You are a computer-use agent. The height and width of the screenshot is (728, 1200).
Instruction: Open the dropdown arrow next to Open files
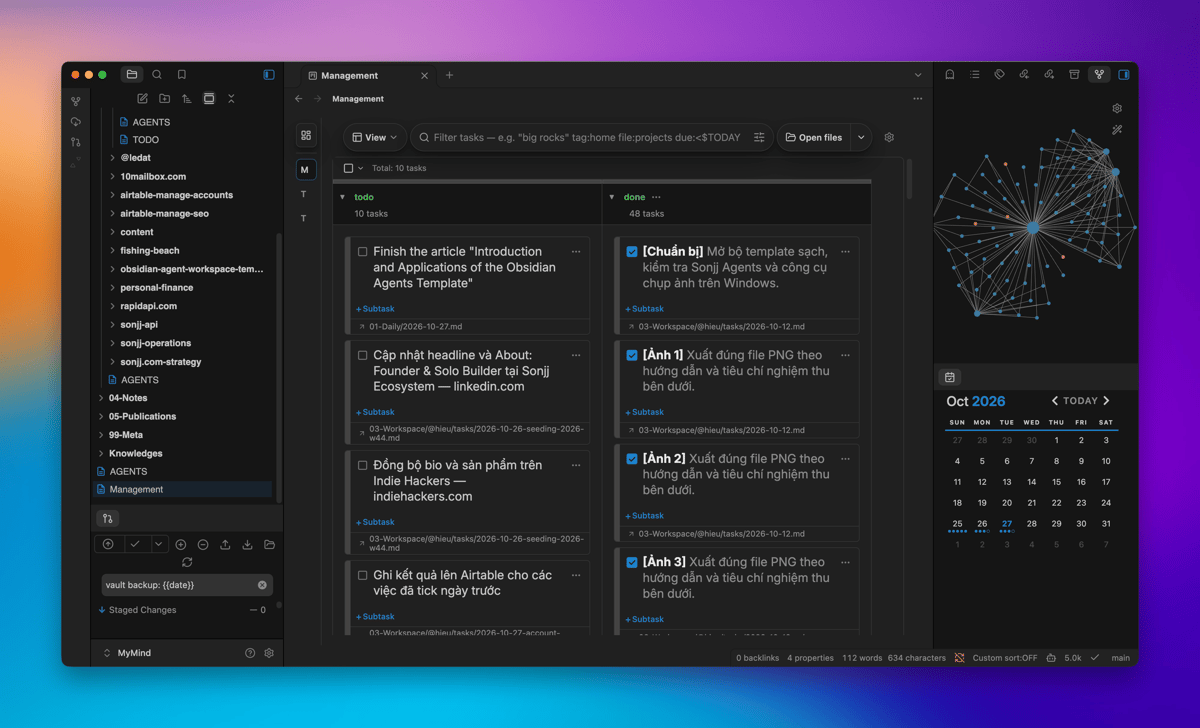click(860, 137)
